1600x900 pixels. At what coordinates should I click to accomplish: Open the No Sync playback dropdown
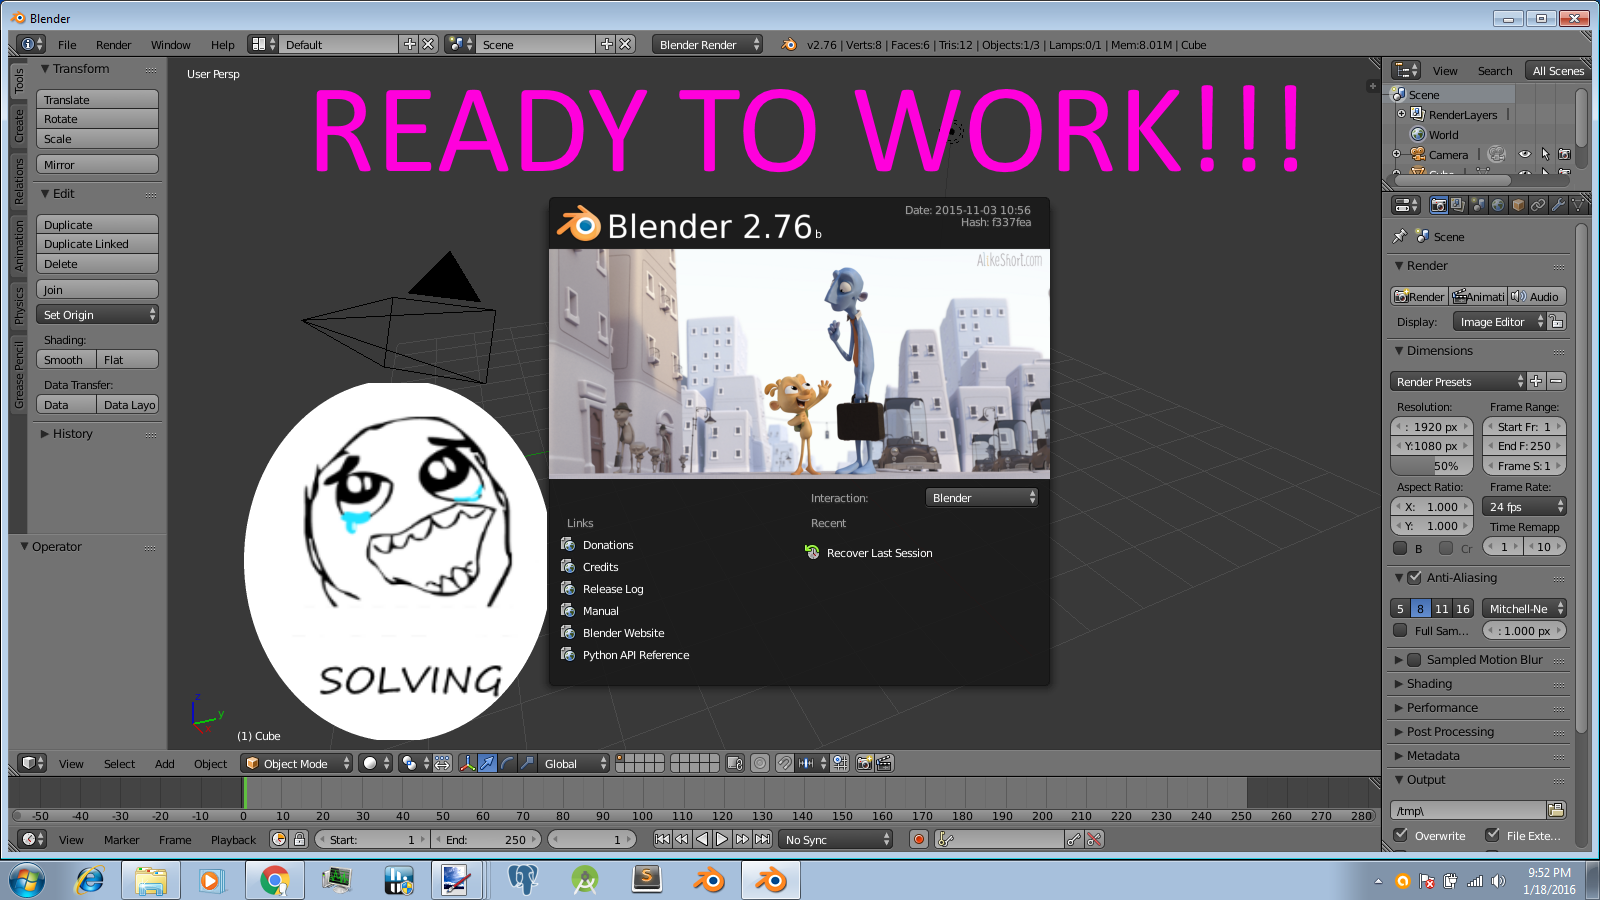coord(835,839)
